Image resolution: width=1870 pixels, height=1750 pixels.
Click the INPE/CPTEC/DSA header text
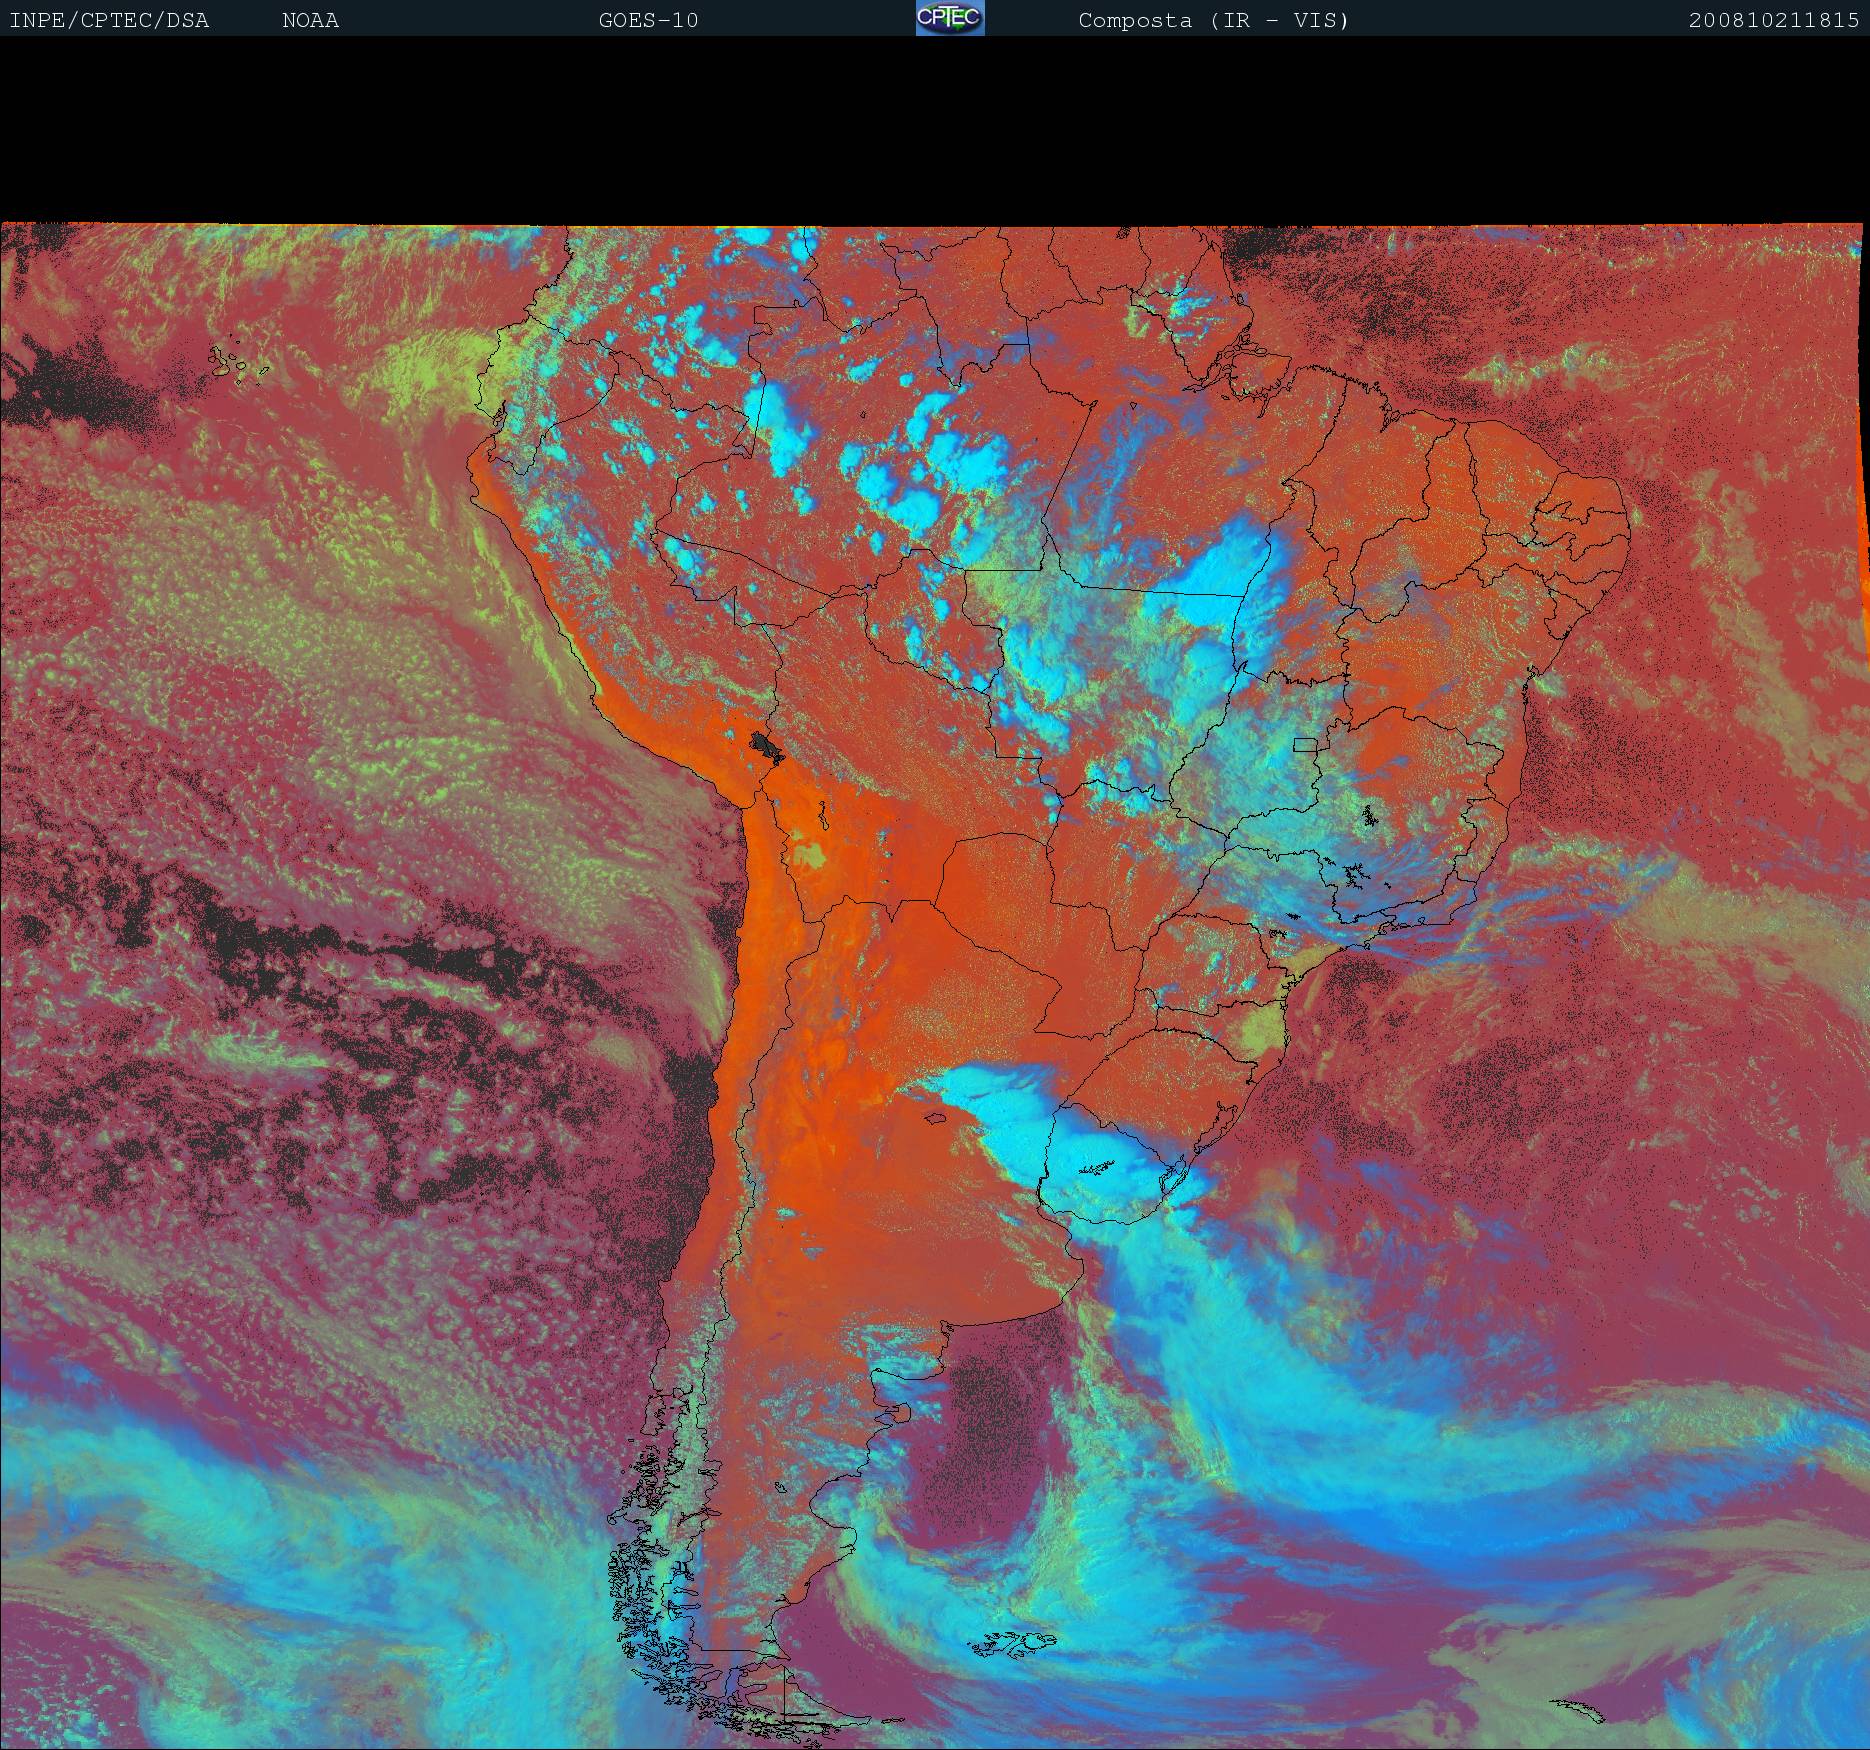pyautogui.click(x=109, y=20)
